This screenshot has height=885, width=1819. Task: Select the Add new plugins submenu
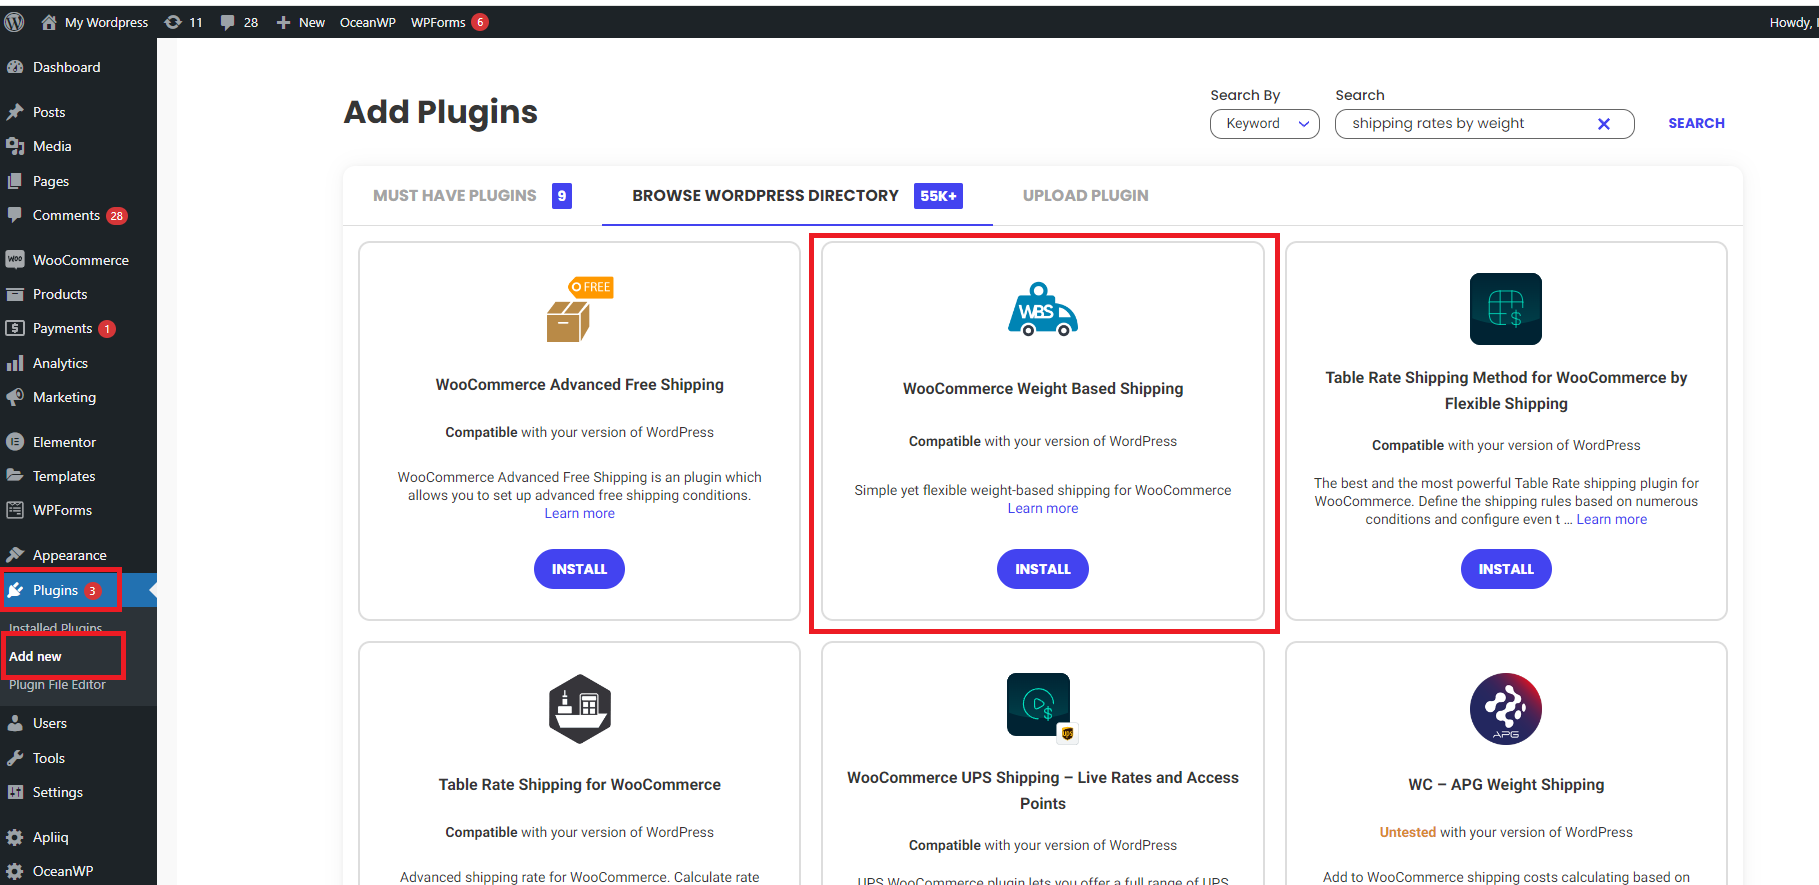[36, 656]
